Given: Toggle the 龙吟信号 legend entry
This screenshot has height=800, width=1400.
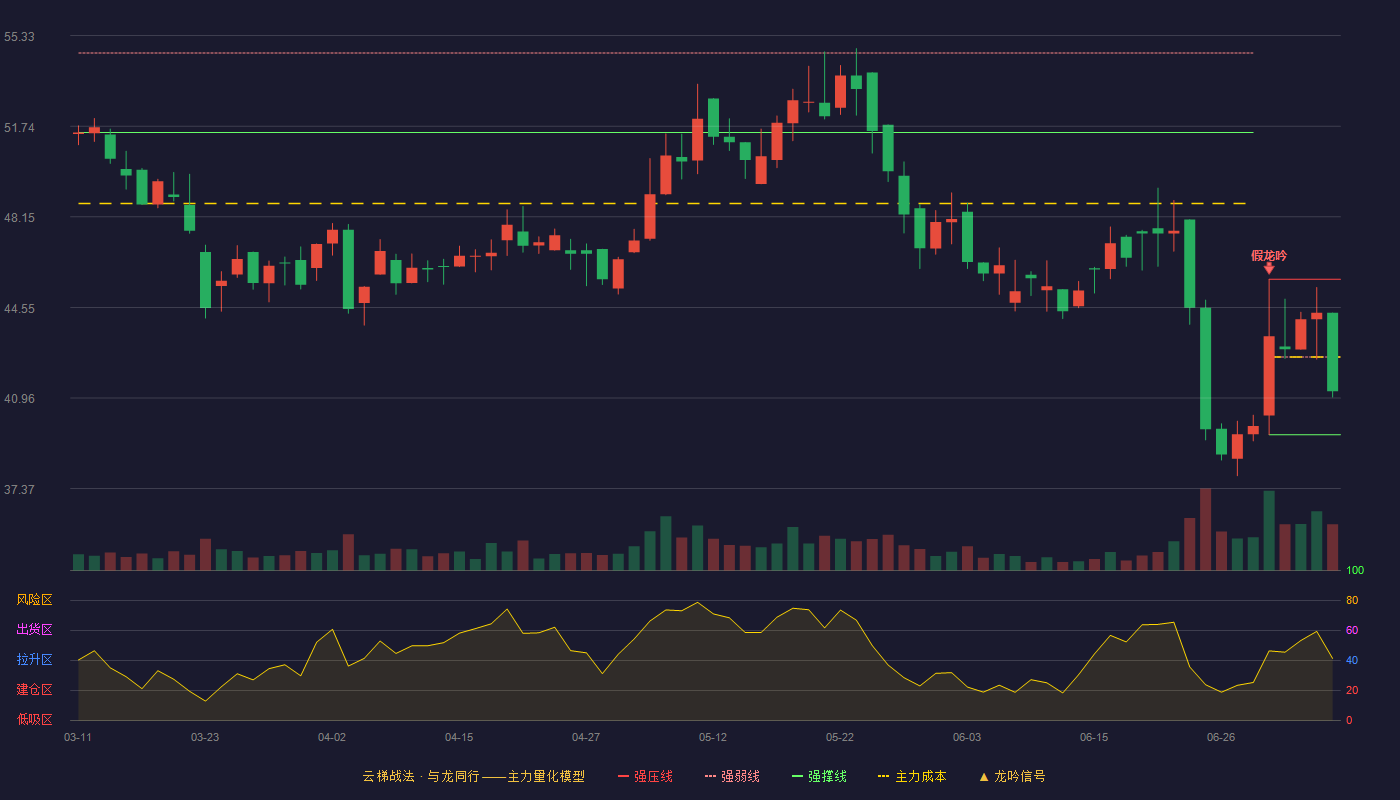Looking at the screenshot, I should (1011, 776).
